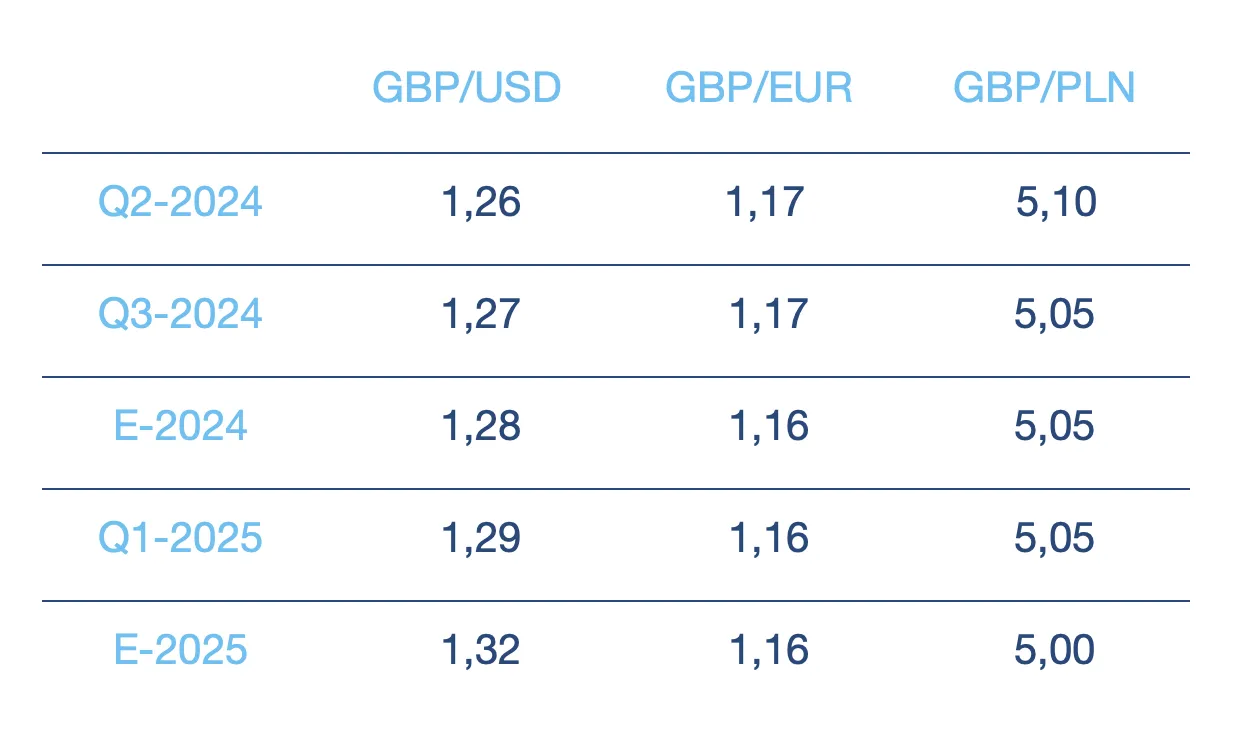Select the E-2025 row label
Image resolution: width=1242 pixels, height=750 pixels.
180,651
